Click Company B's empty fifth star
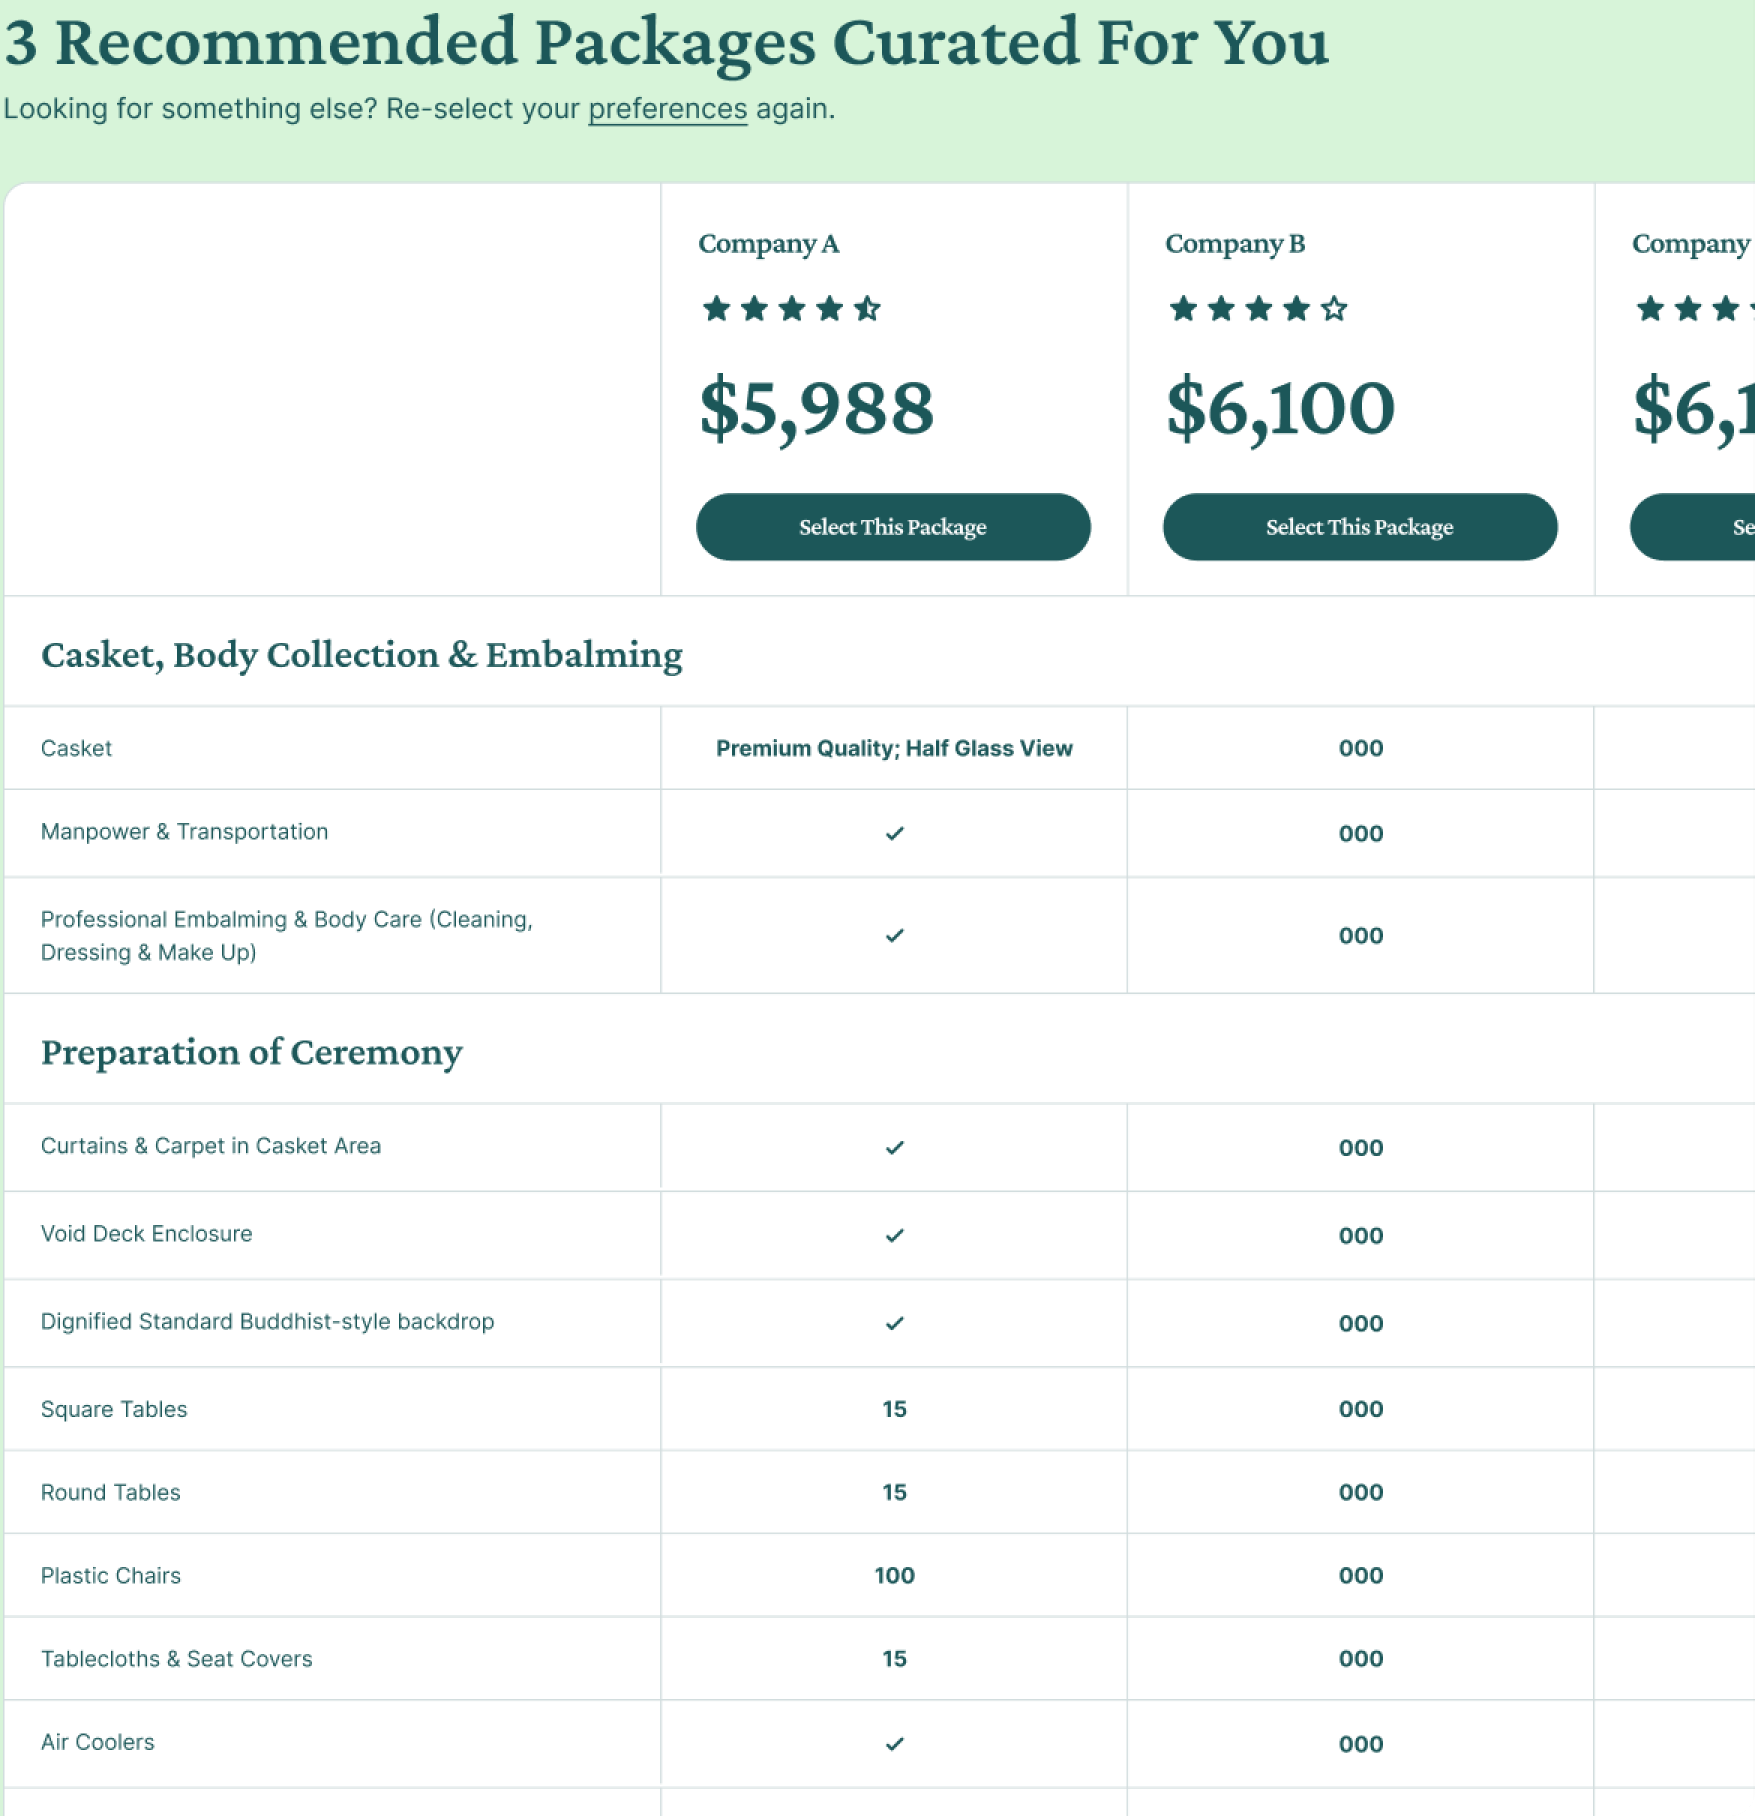The image size is (1755, 1816). (1334, 308)
